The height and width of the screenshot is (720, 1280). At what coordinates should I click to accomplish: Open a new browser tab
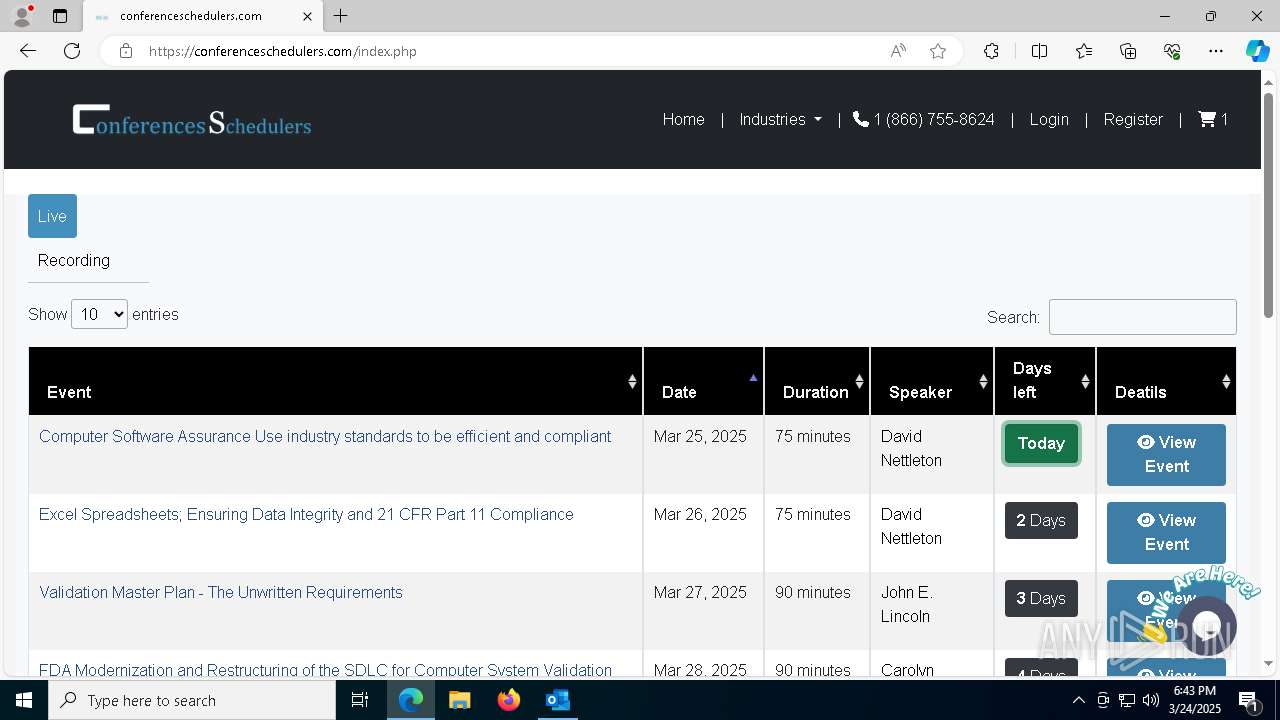coord(341,16)
